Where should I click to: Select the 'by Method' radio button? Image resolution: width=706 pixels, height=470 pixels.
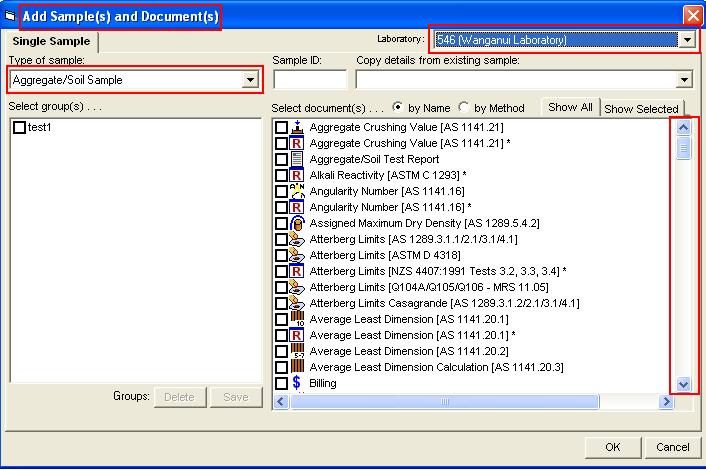(463, 107)
